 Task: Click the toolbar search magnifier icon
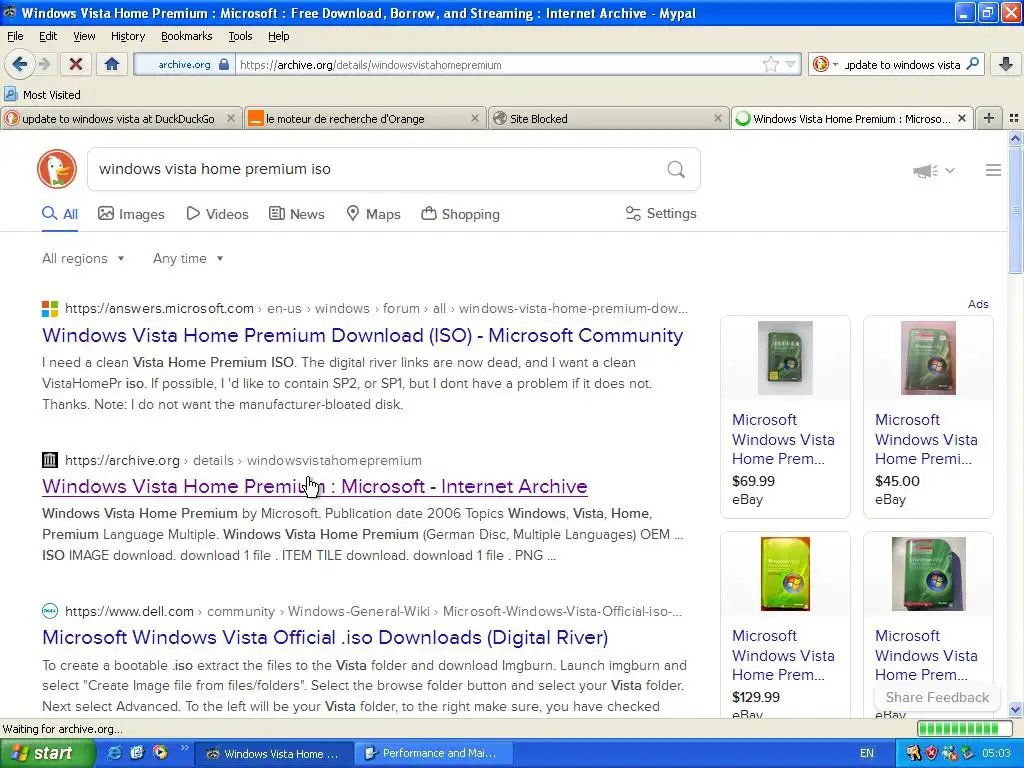[973, 64]
